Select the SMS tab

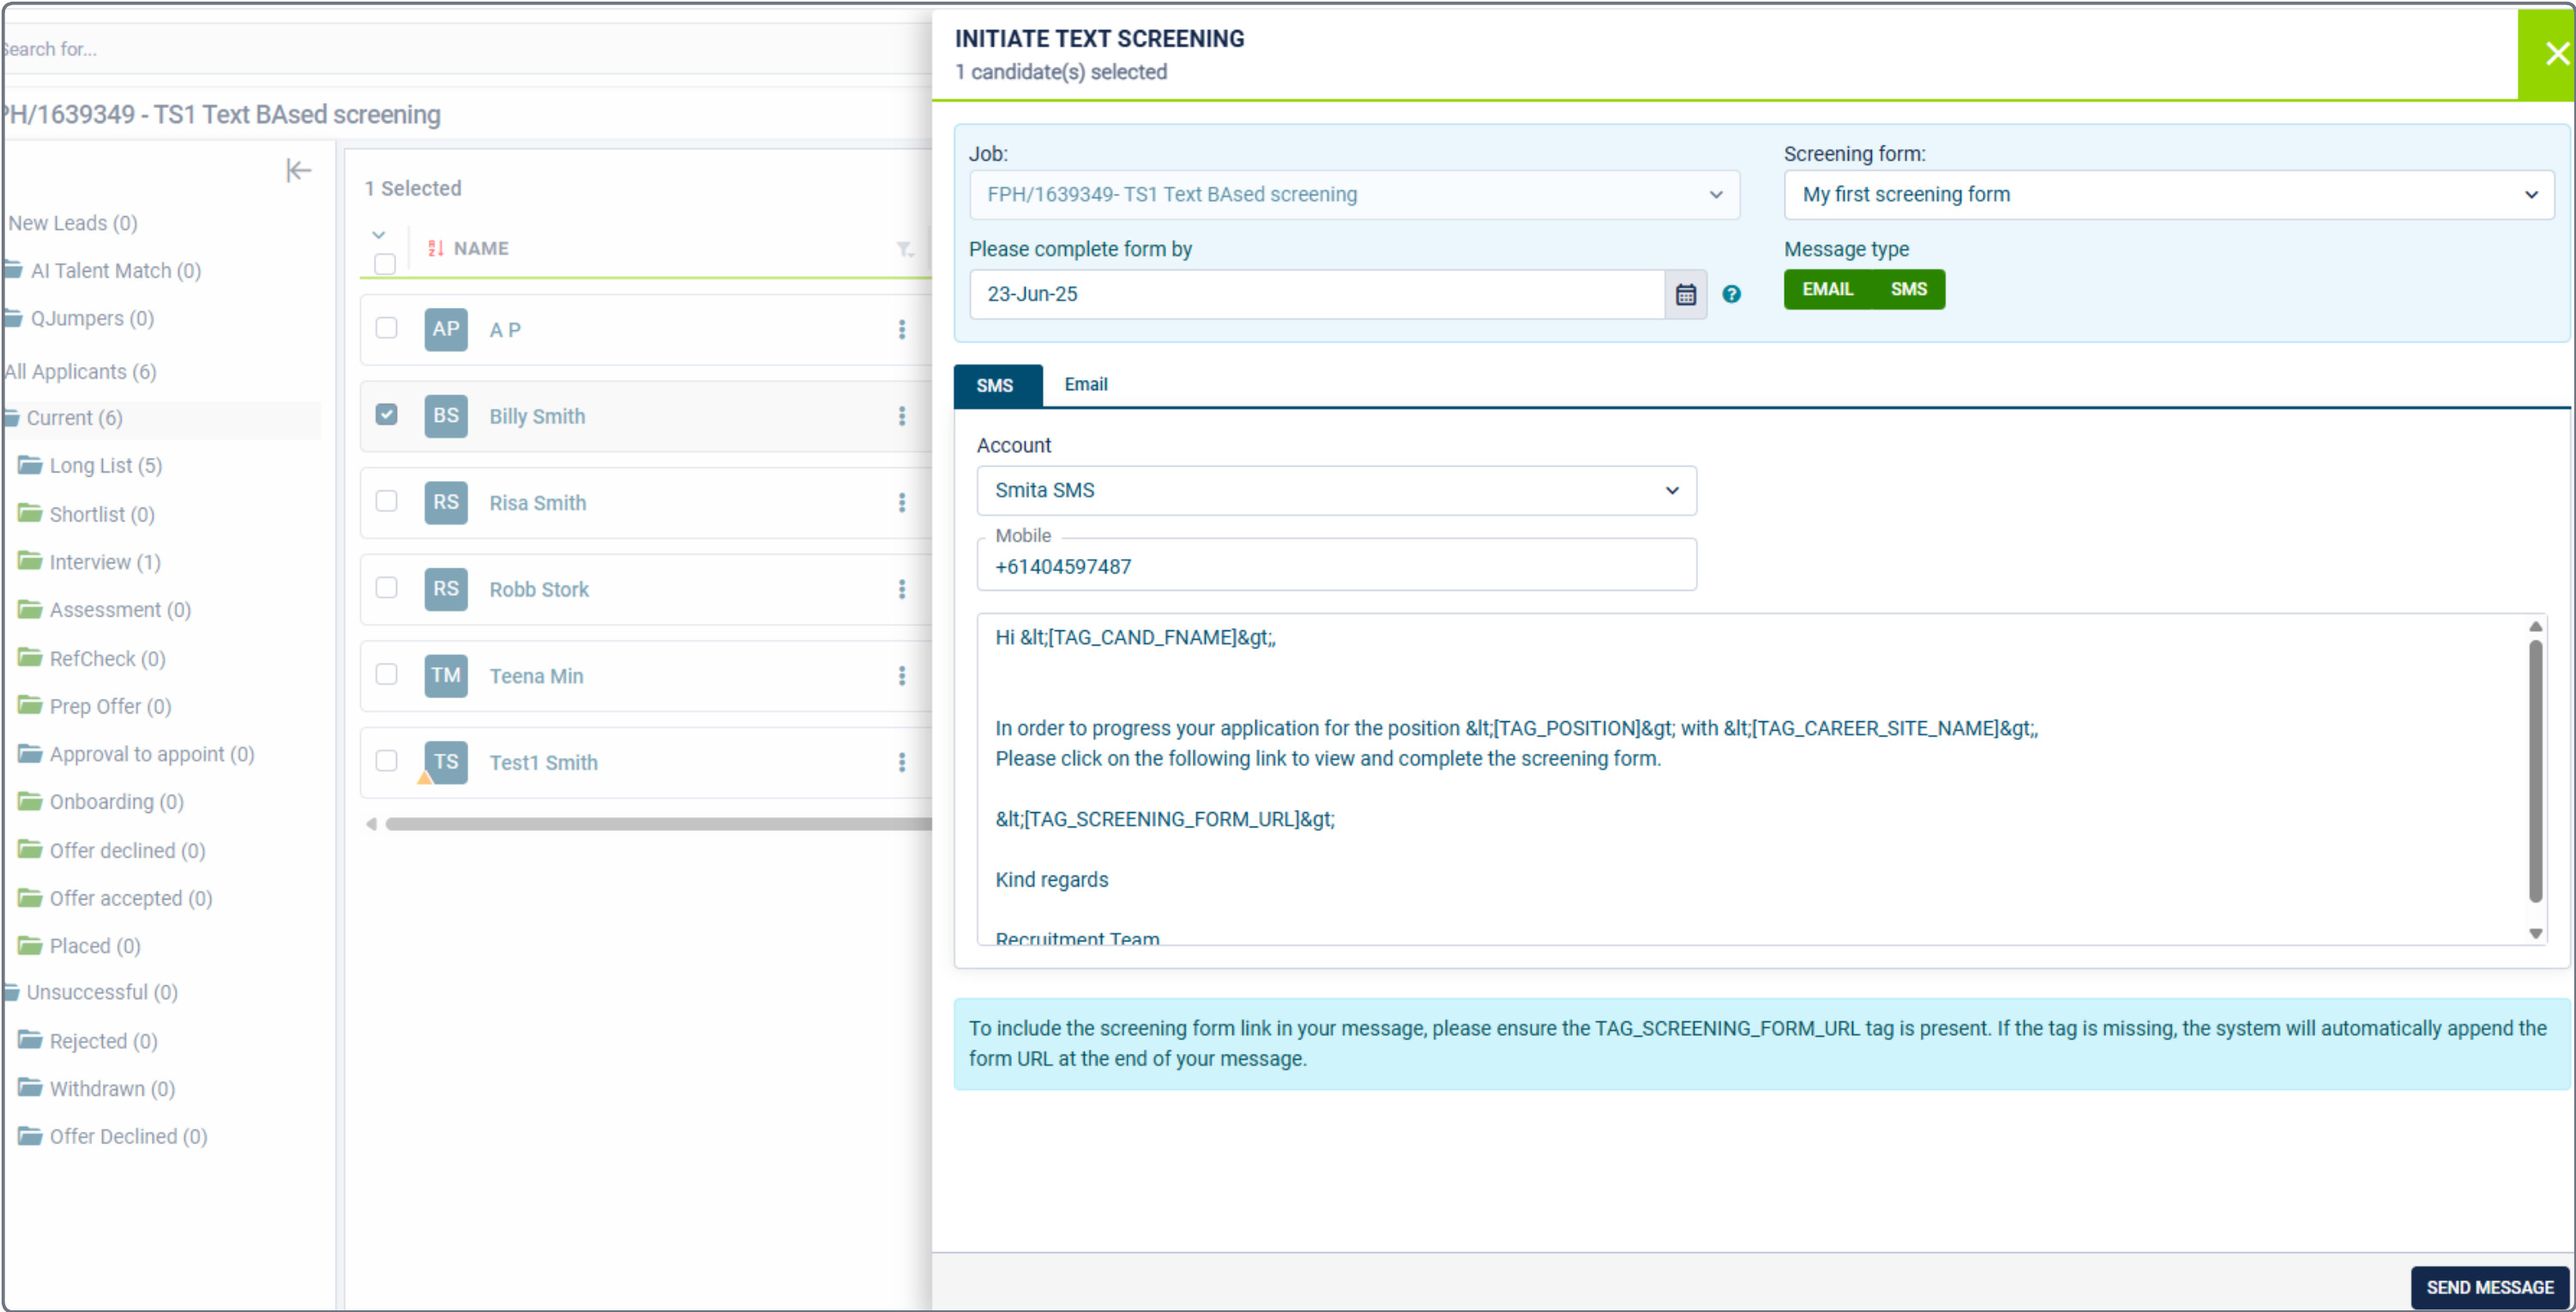tap(995, 385)
